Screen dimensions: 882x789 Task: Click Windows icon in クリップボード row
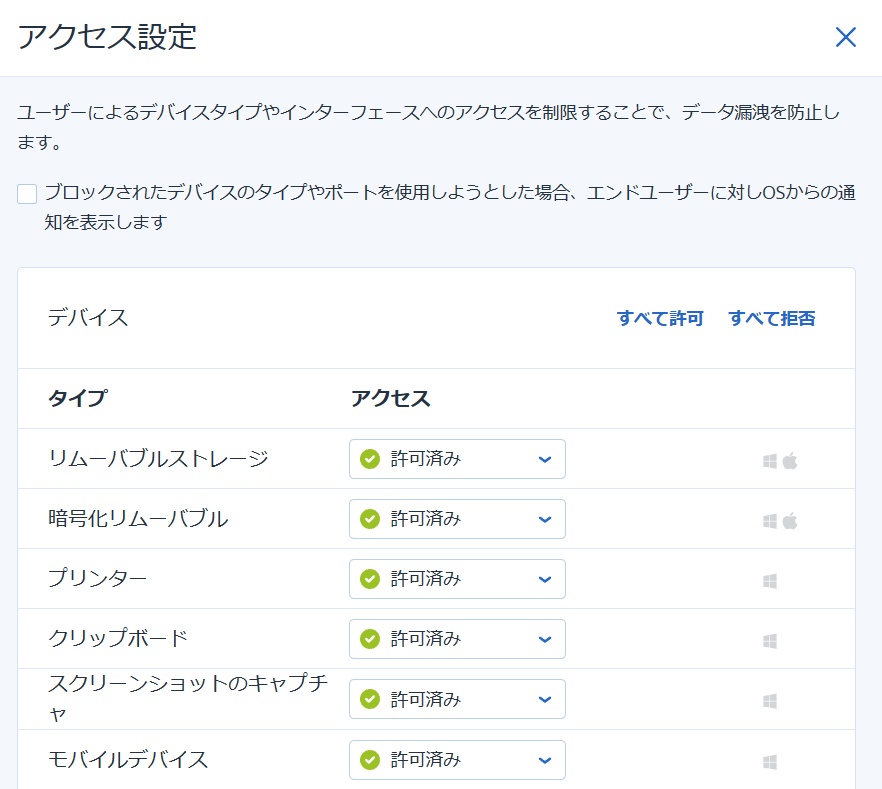770,641
